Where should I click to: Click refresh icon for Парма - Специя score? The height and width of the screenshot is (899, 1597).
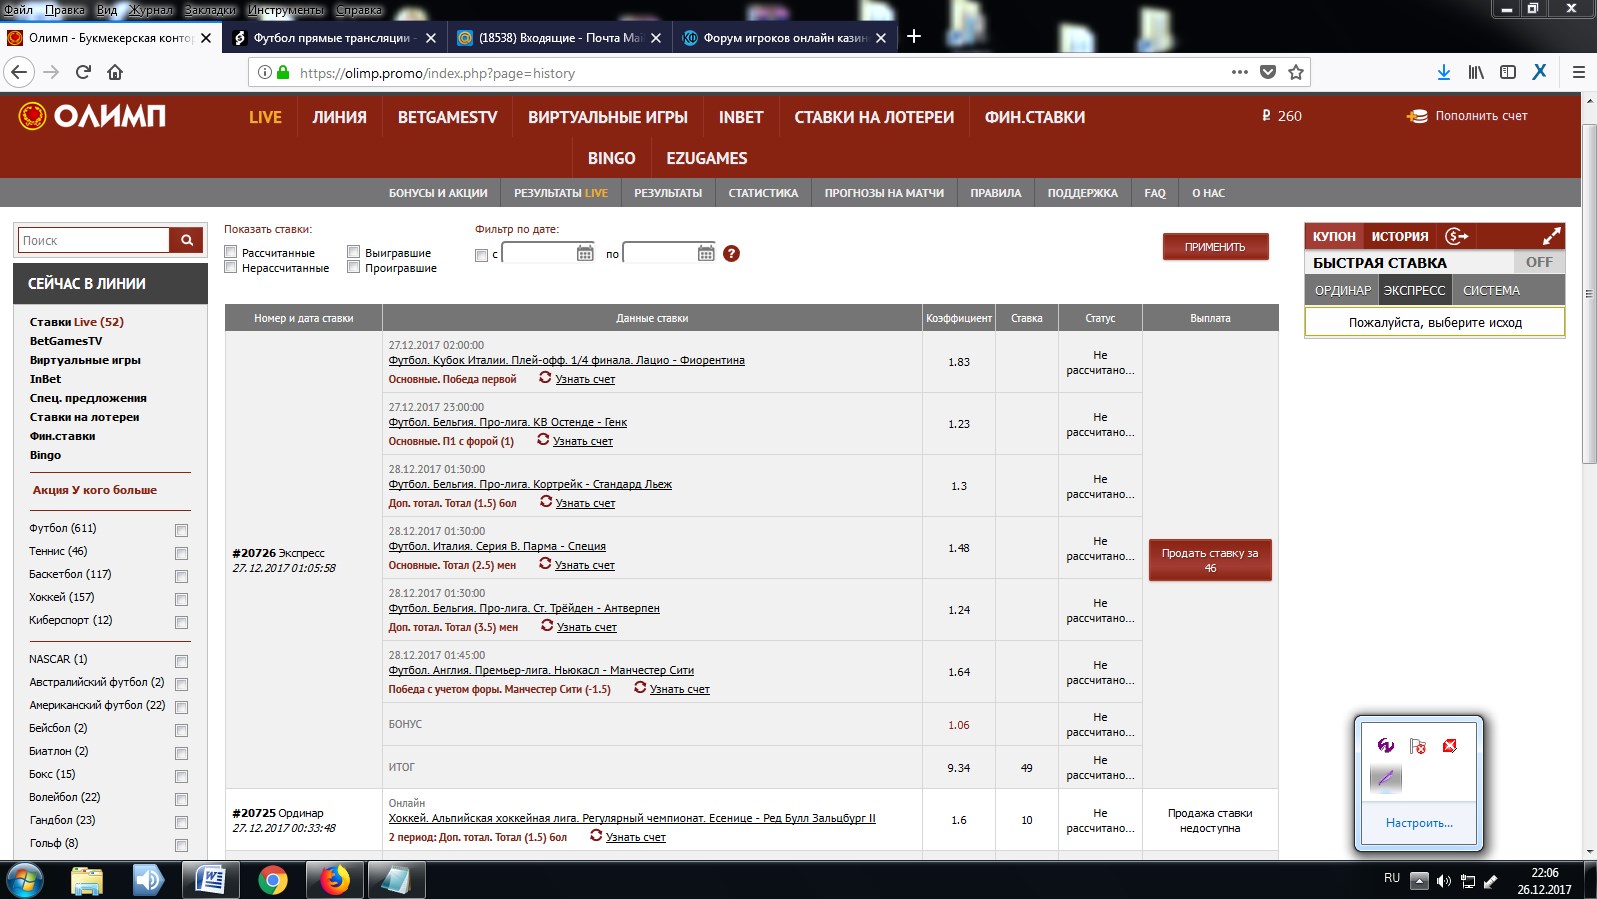coord(545,564)
